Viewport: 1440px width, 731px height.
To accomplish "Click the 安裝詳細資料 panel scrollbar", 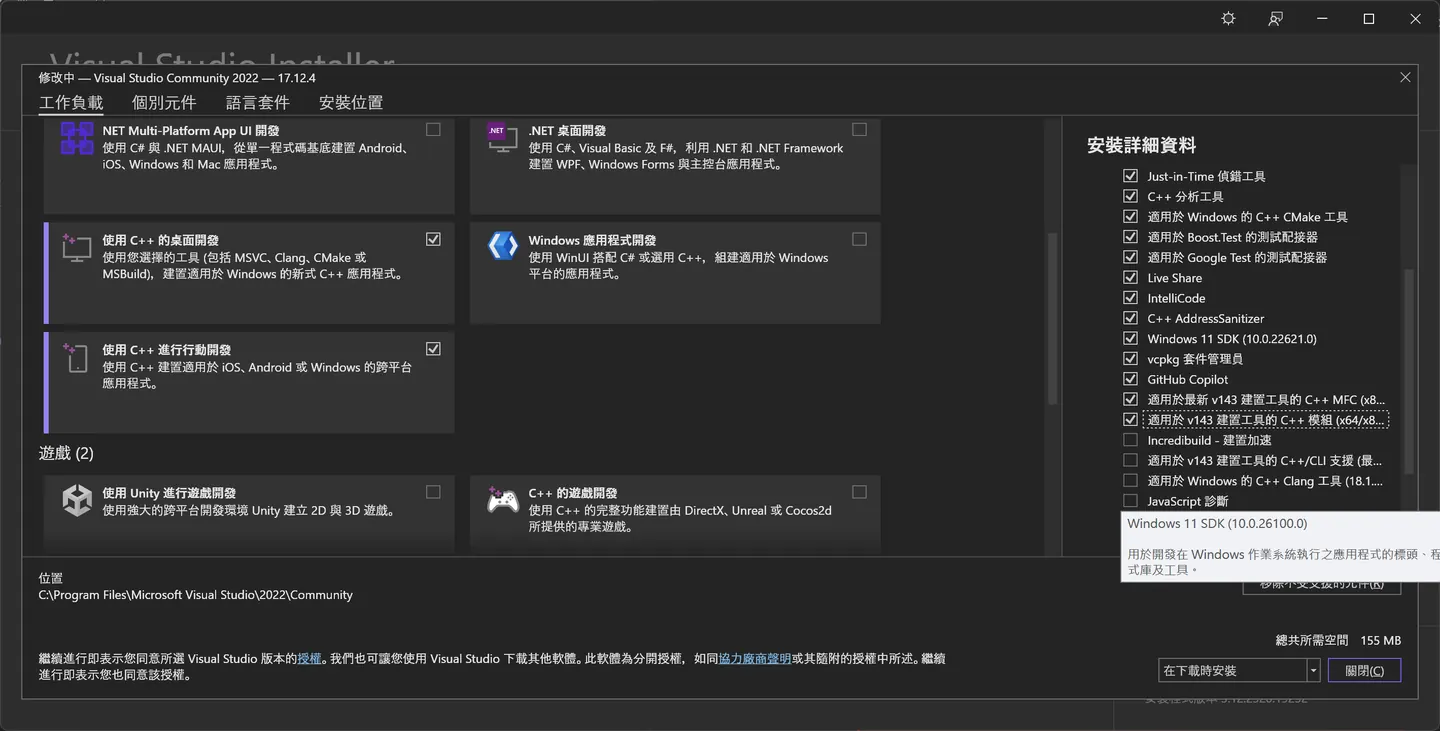I will pyautogui.click(x=1409, y=370).
